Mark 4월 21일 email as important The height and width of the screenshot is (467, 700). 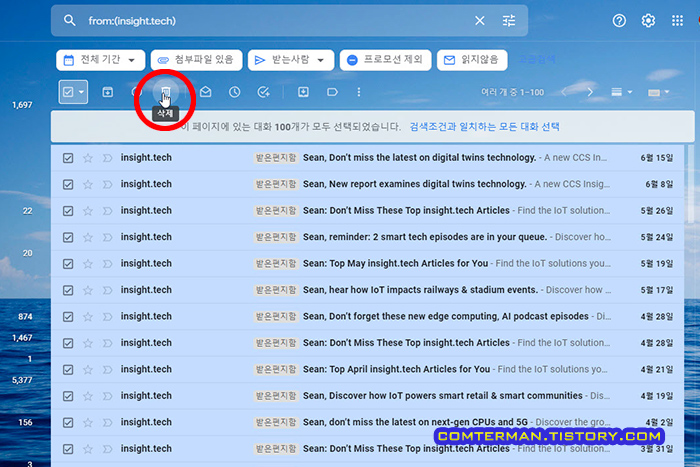coord(107,370)
